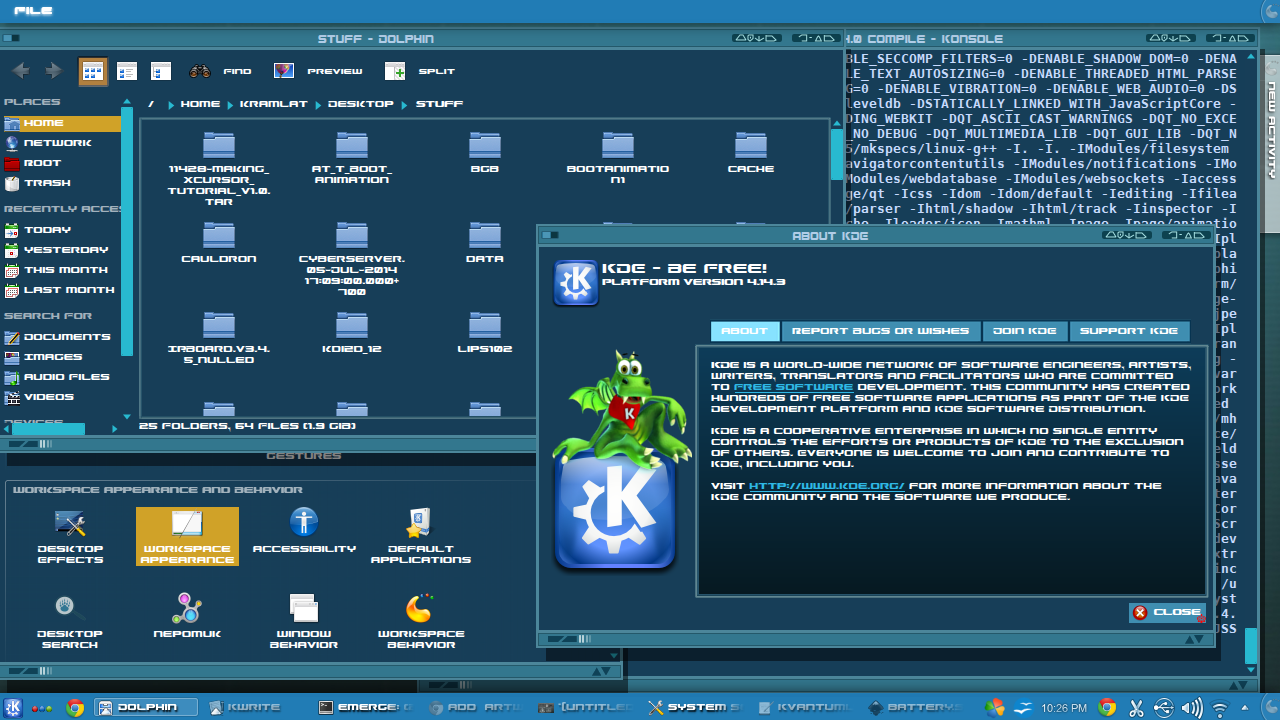Switch to About tab in About KDE
The width and height of the screenshot is (1280, 720).
745,331
